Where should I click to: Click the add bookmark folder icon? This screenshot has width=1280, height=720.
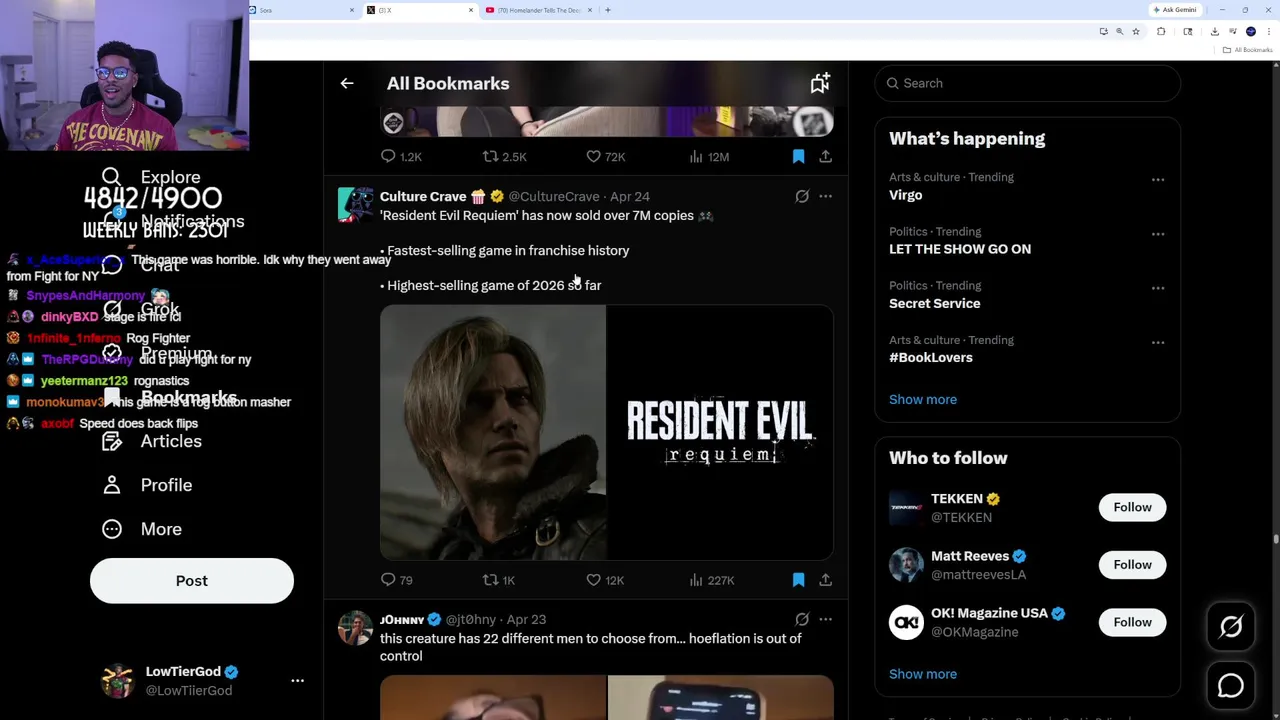click(x=820, y=83)
